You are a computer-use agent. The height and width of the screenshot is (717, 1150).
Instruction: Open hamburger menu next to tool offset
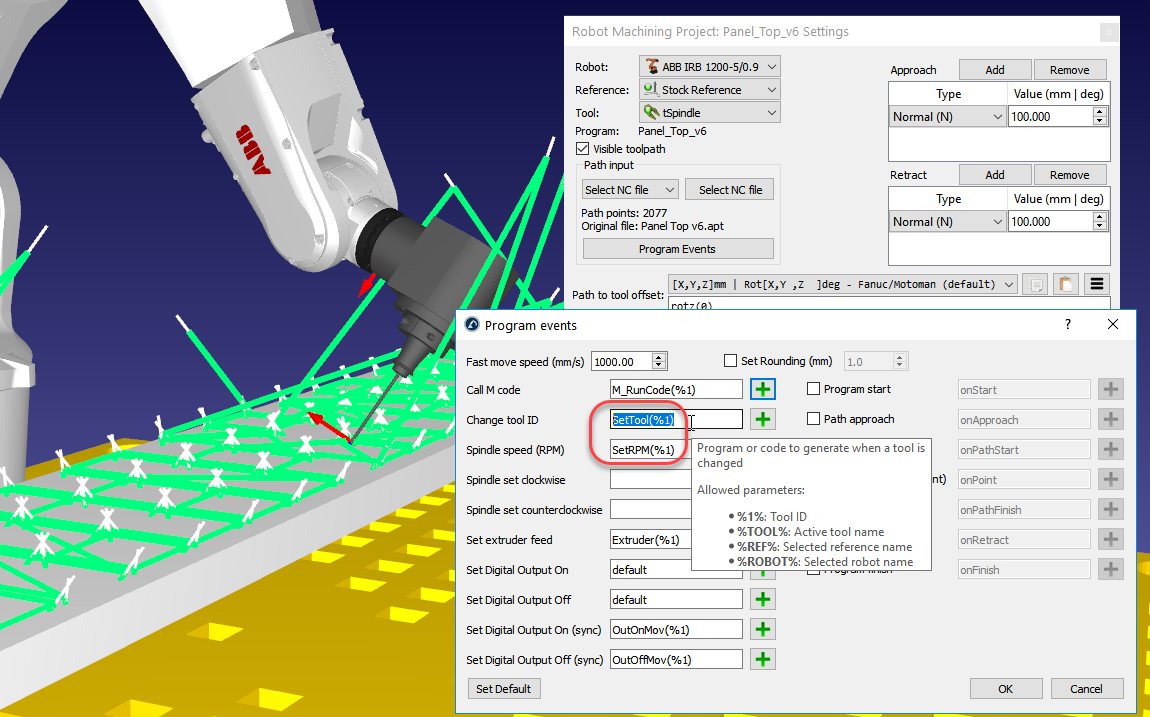[x=1097, y=285]
